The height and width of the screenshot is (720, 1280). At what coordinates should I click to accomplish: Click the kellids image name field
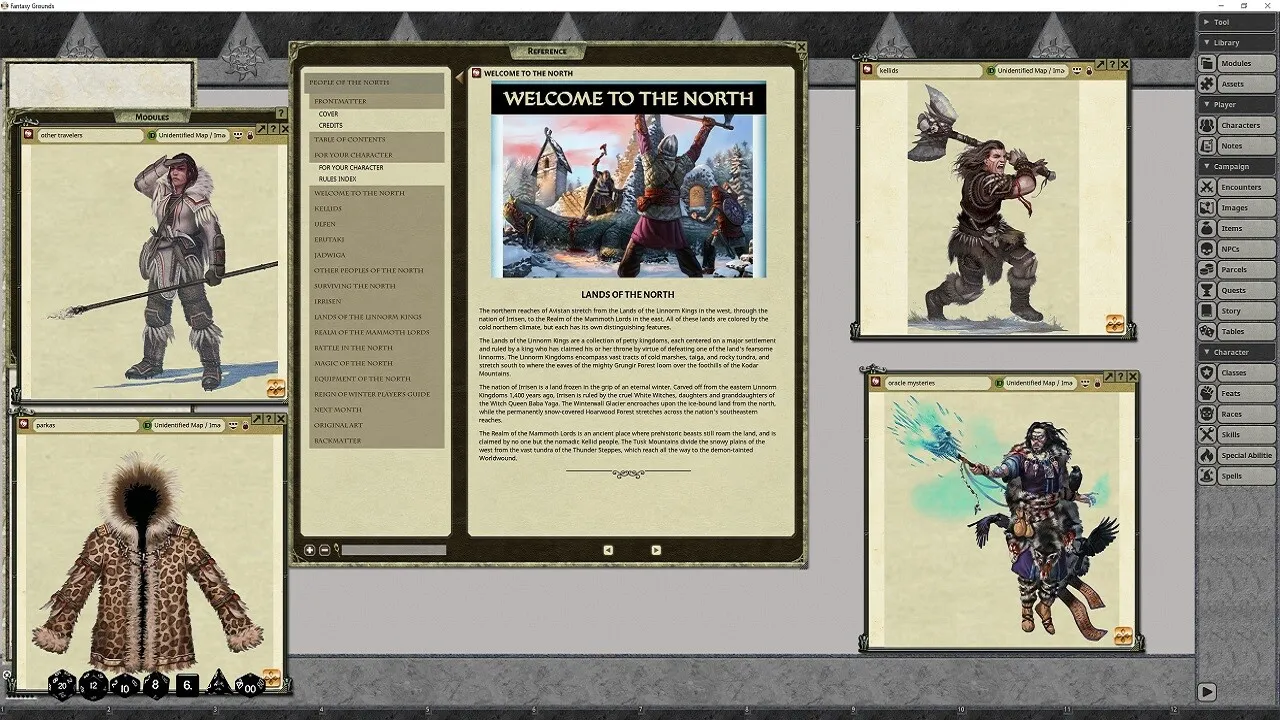[929, 71]
